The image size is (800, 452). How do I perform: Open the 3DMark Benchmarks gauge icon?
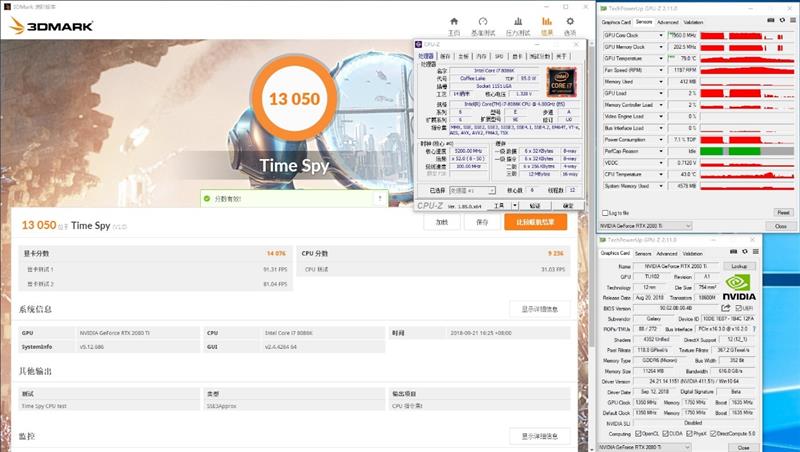(483, 21)
